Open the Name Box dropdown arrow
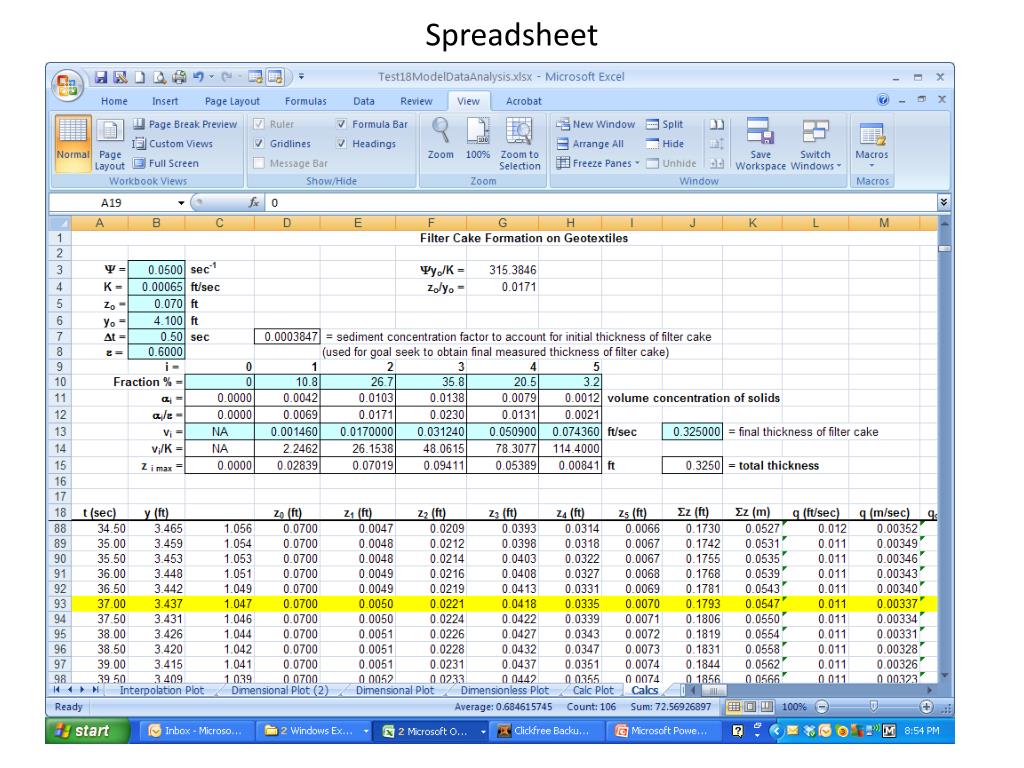This screenshot has width=1024, height=768. (181, 202)
